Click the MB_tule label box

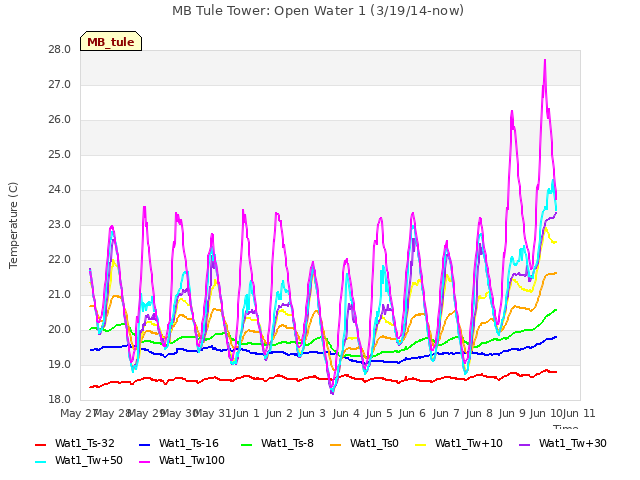(x=111, y=41)
